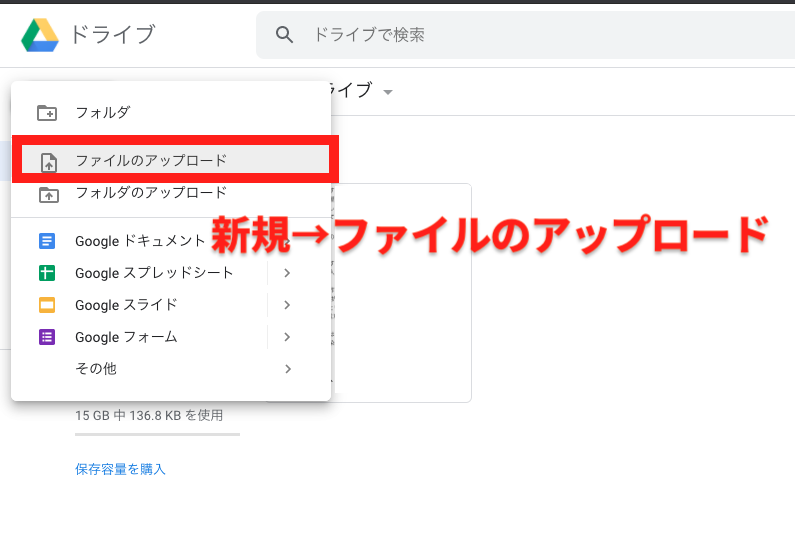
Task: Expand the その他 submenu arrow
Action: coord(287,369)
